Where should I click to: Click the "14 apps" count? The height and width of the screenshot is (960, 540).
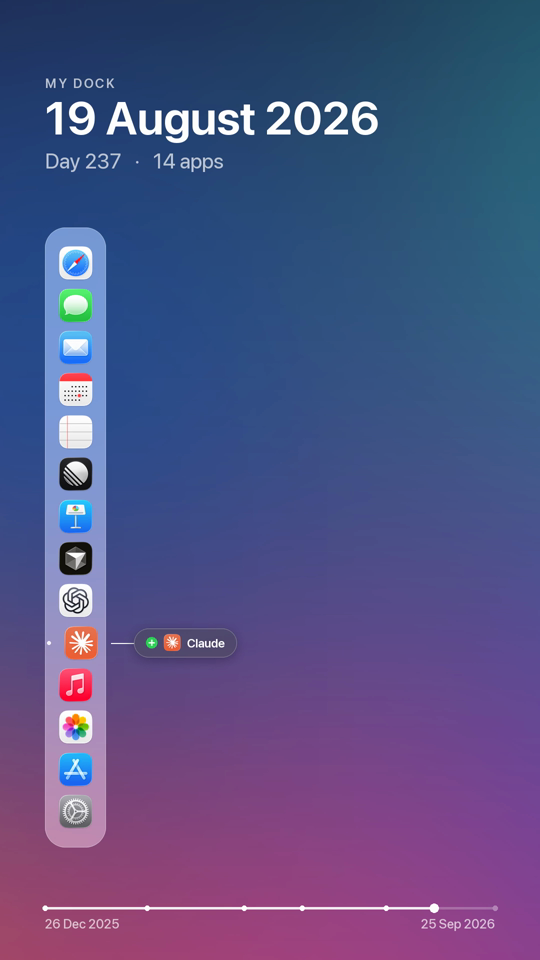click(188, 162)
